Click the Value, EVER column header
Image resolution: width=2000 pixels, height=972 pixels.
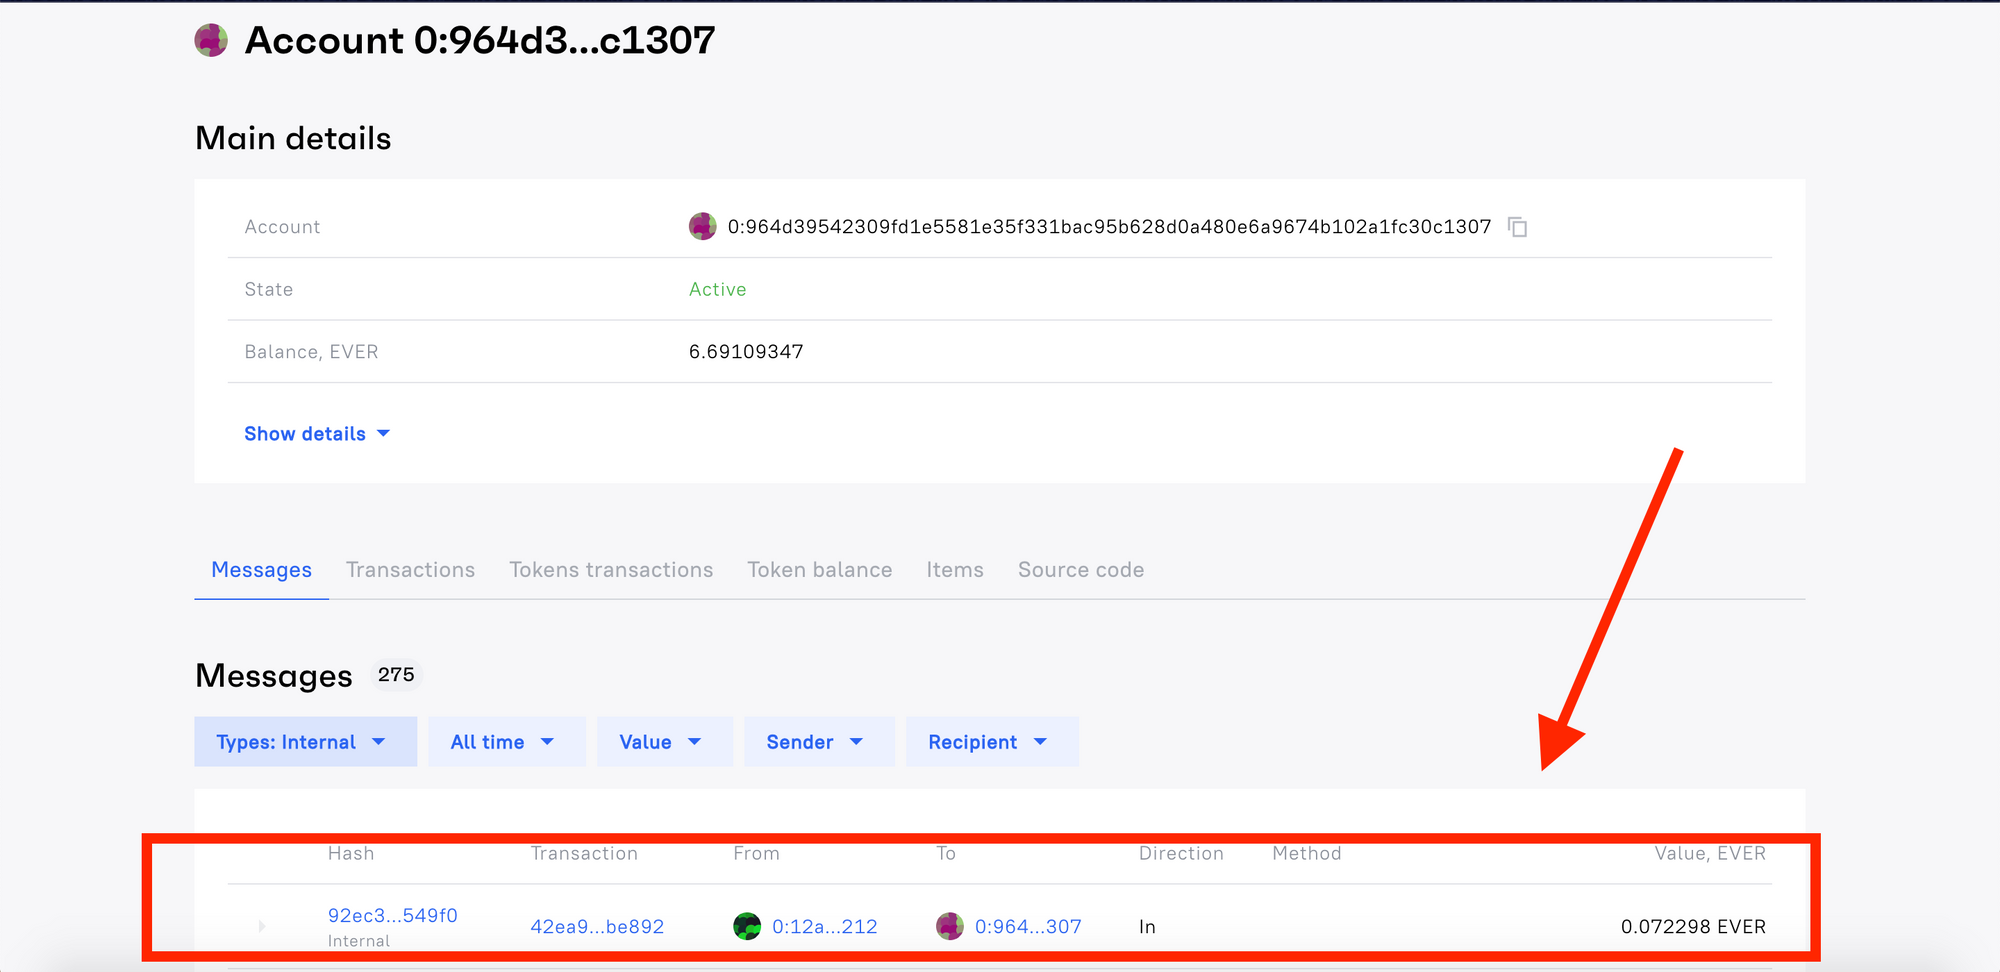coord(1710,853)
